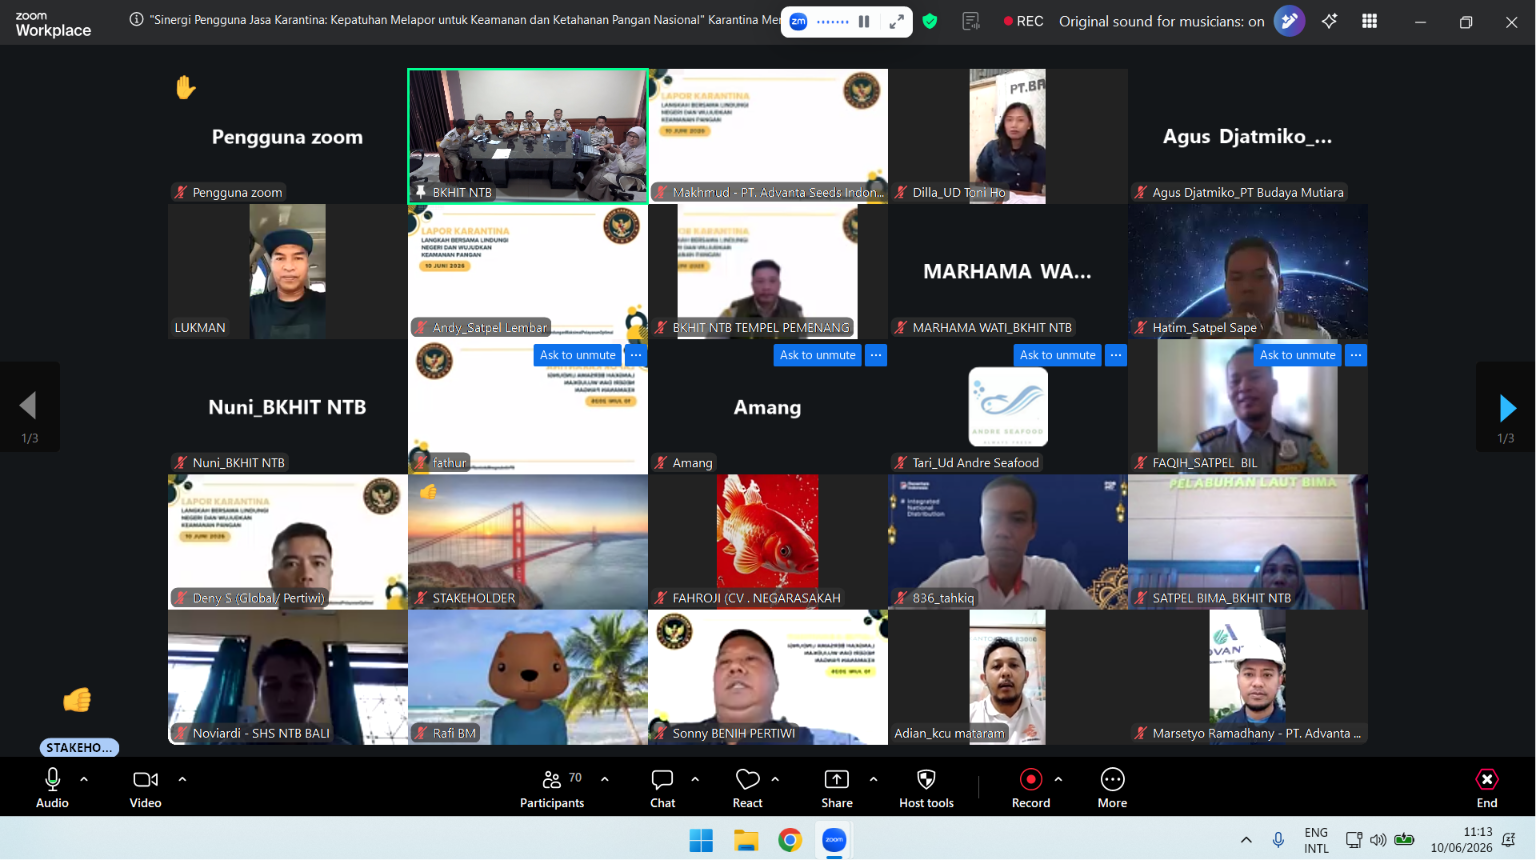Click the display cast icon in the system tray
This screenshot has height=860, width=1536.
pos(1354,840)
